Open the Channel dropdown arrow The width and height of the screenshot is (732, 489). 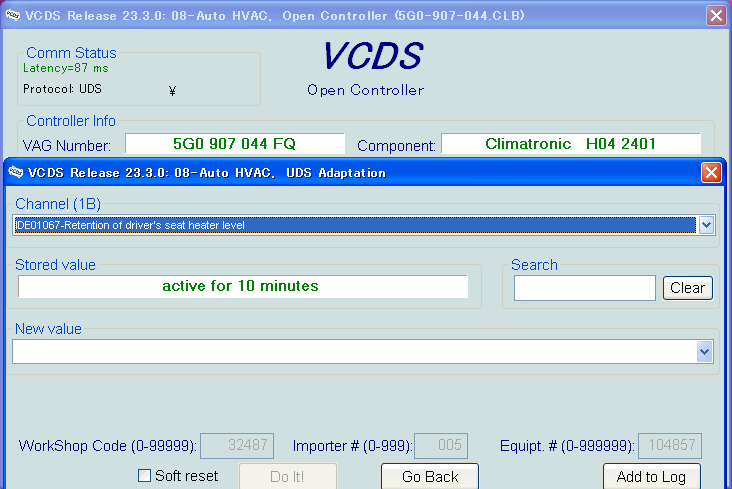[706, 225]
